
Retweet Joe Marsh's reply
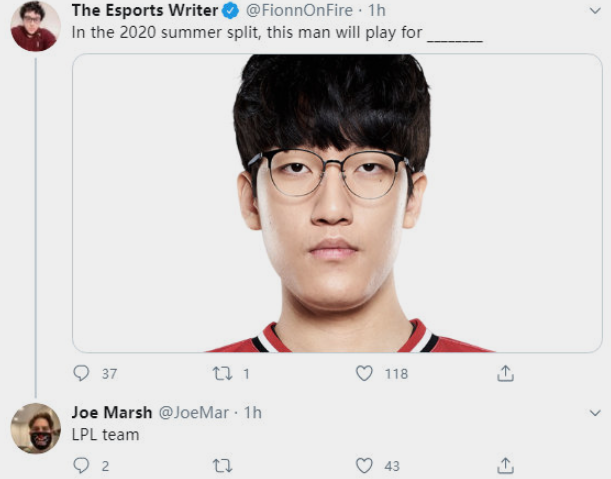click(223, 465)
